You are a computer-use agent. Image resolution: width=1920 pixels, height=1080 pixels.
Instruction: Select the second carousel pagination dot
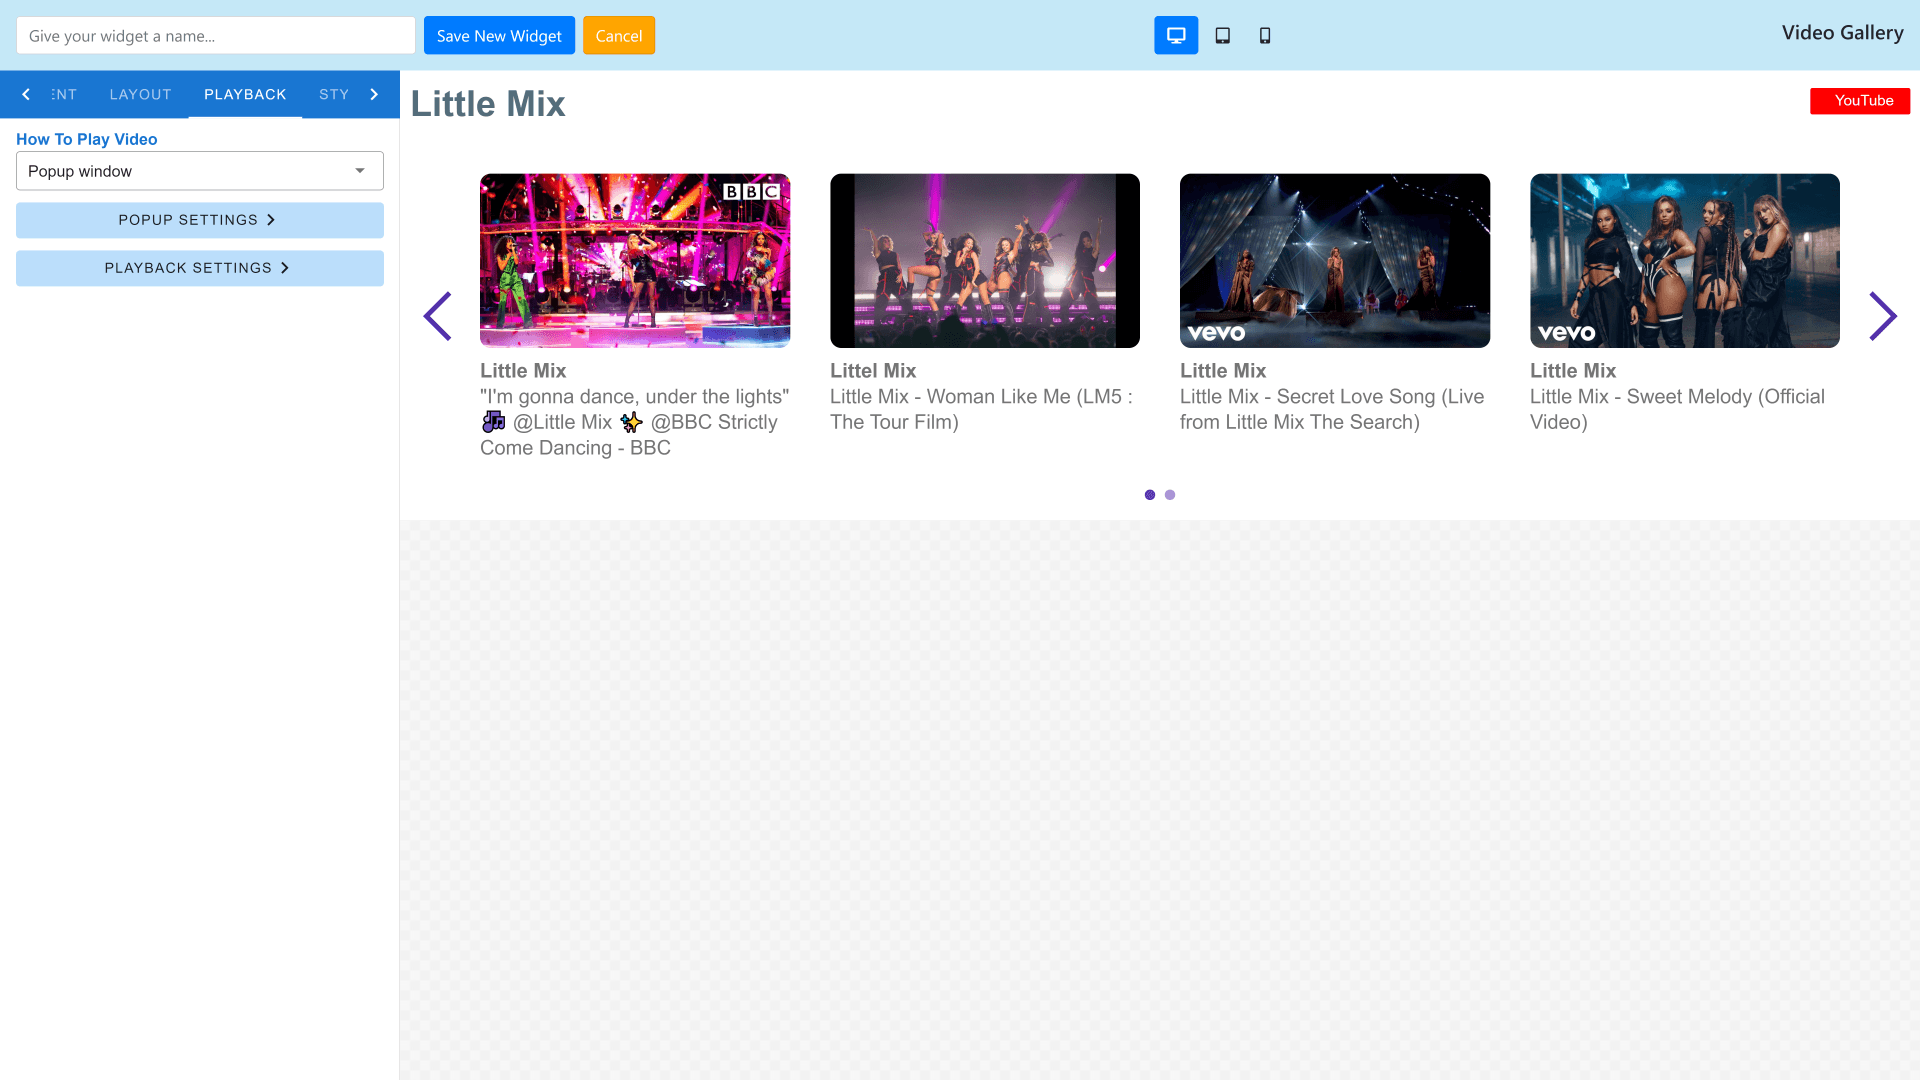[x=1170, y=495]
